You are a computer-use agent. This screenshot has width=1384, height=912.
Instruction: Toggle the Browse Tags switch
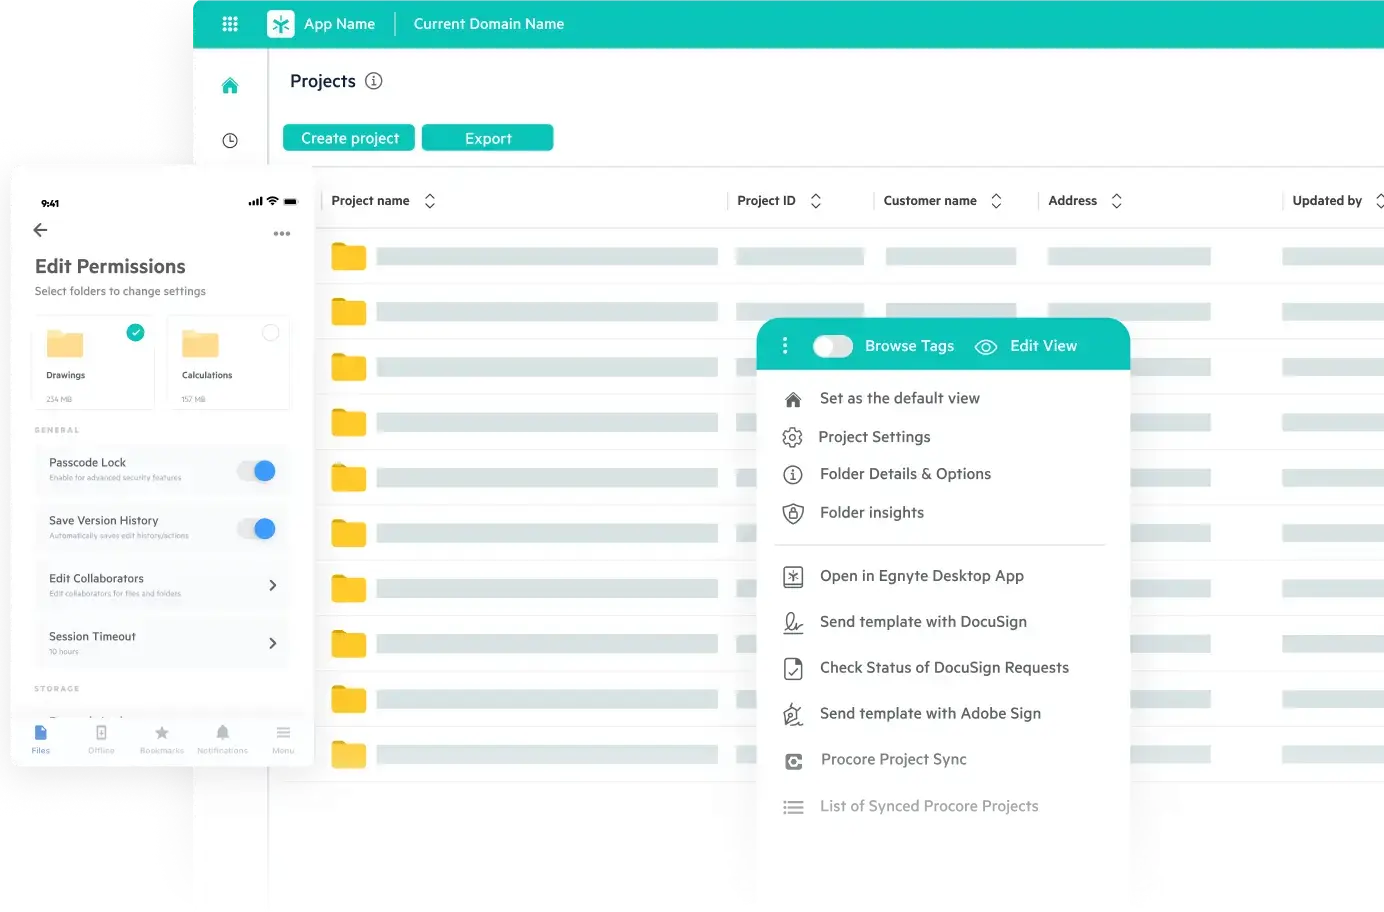[x=833, y=346]
